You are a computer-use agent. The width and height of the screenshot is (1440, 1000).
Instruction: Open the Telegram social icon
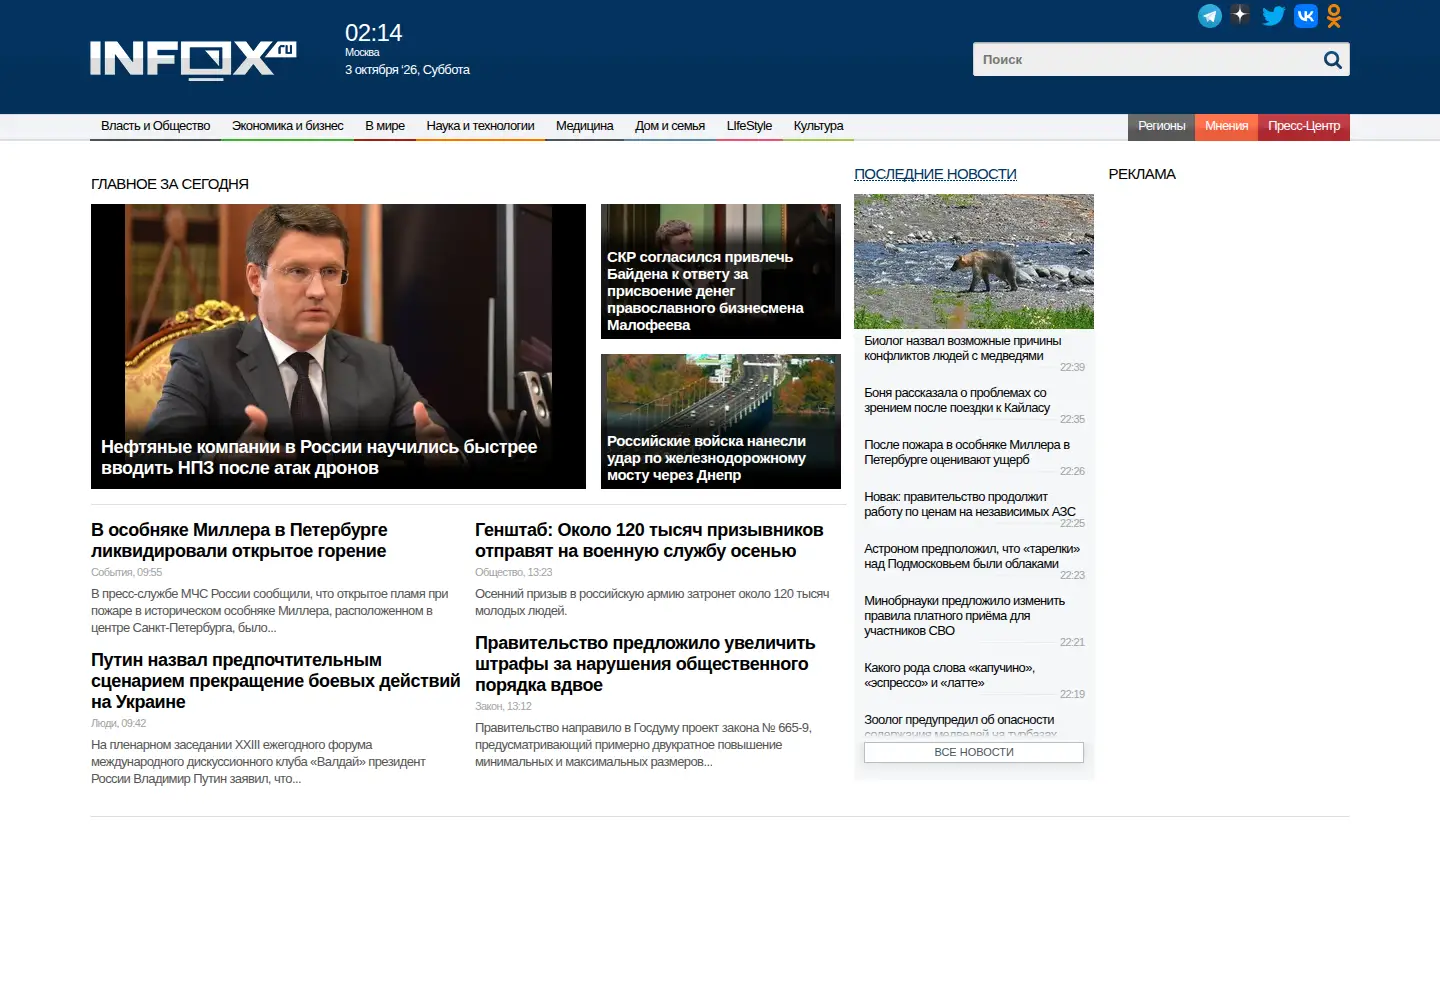(1210, 16)
